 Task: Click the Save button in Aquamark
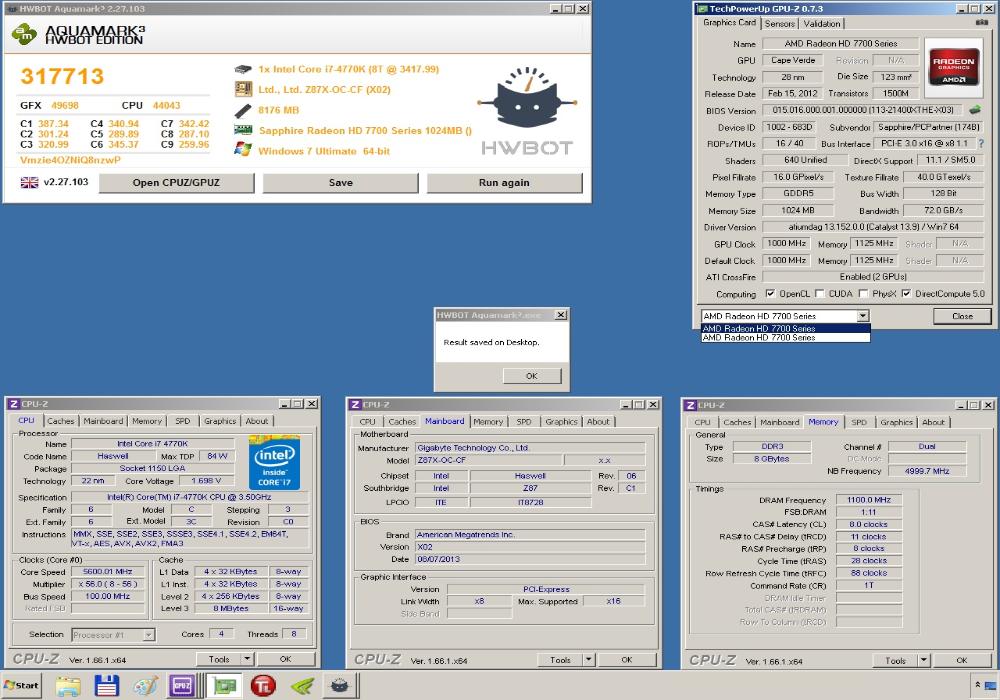click(x=341, y=182)
